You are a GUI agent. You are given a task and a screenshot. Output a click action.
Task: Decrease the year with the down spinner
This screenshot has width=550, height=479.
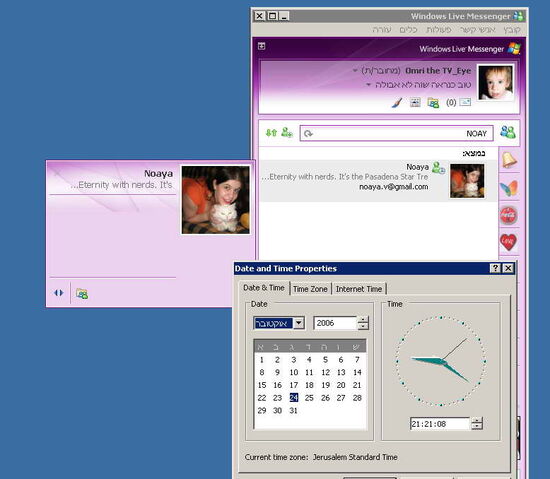click(363, 326)
